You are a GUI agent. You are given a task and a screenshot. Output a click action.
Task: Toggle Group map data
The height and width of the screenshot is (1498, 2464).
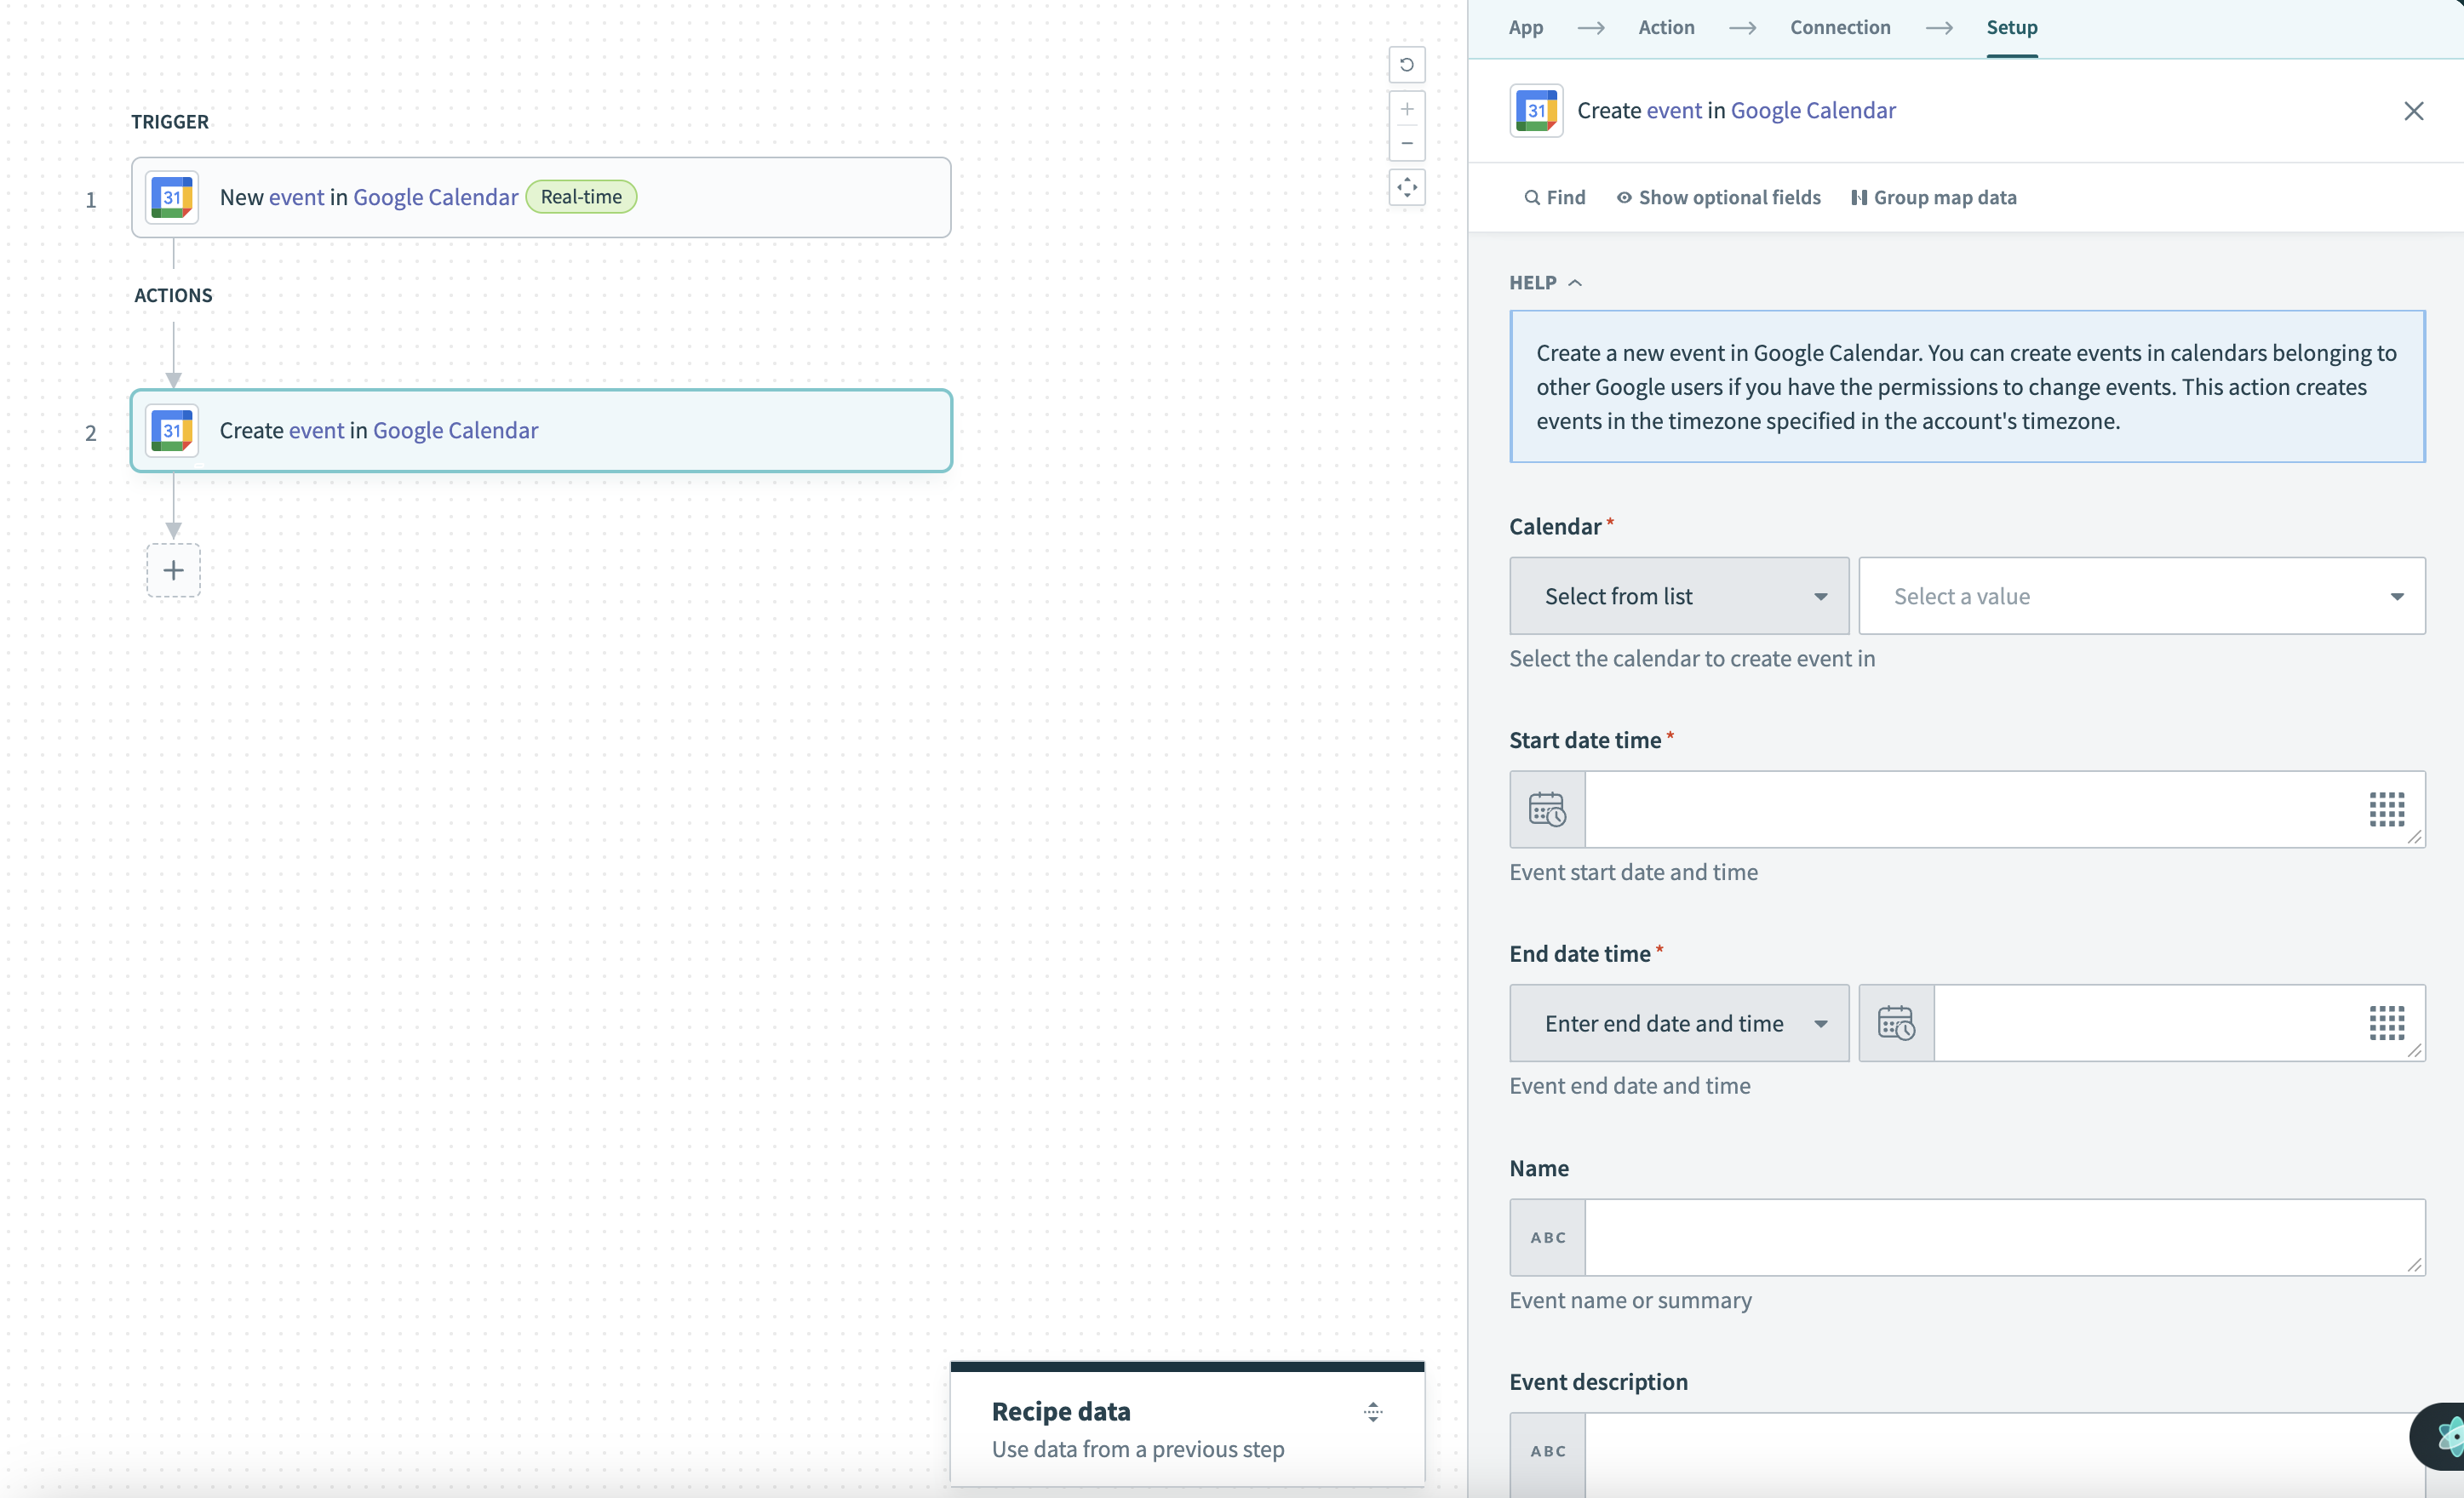click(x=1933, y=198)
